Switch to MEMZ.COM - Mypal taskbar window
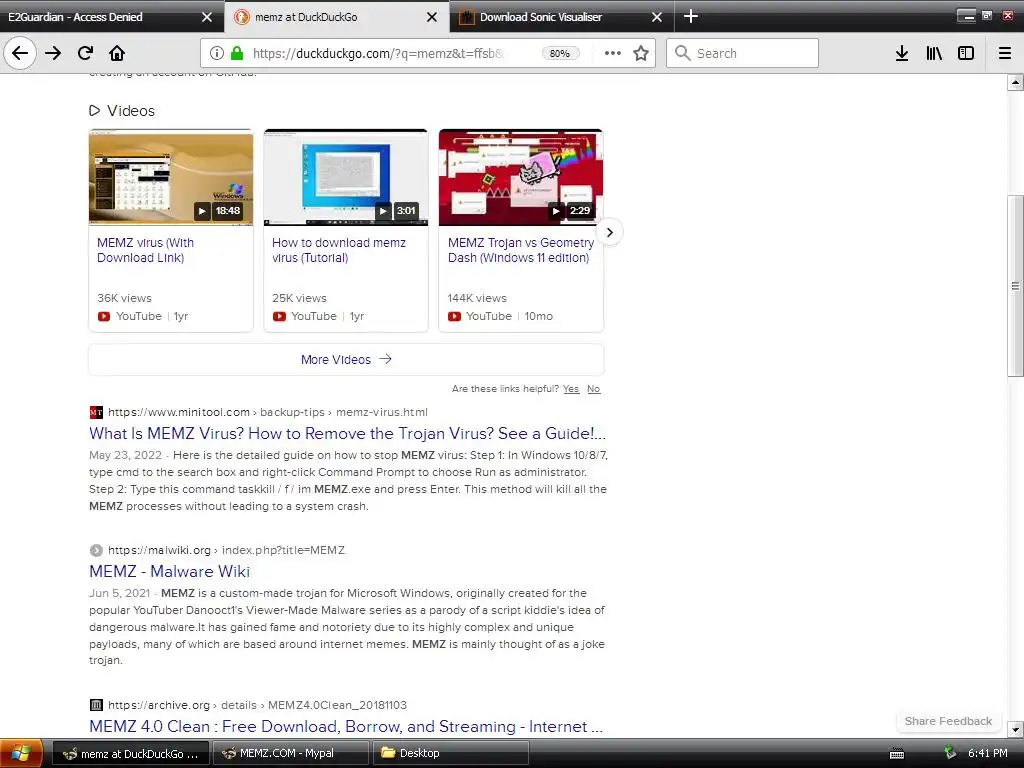Screen dimensions: 1024x768 pos(291,753)
